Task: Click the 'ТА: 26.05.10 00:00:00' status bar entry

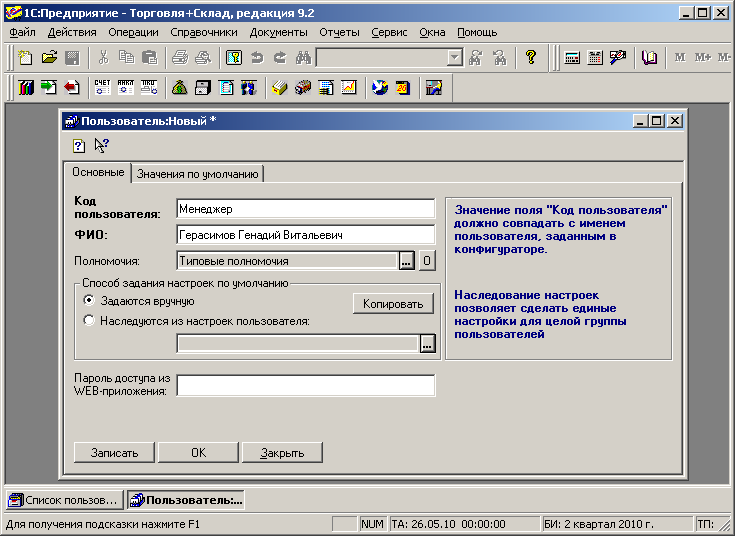Action: (x=464, y=524)
